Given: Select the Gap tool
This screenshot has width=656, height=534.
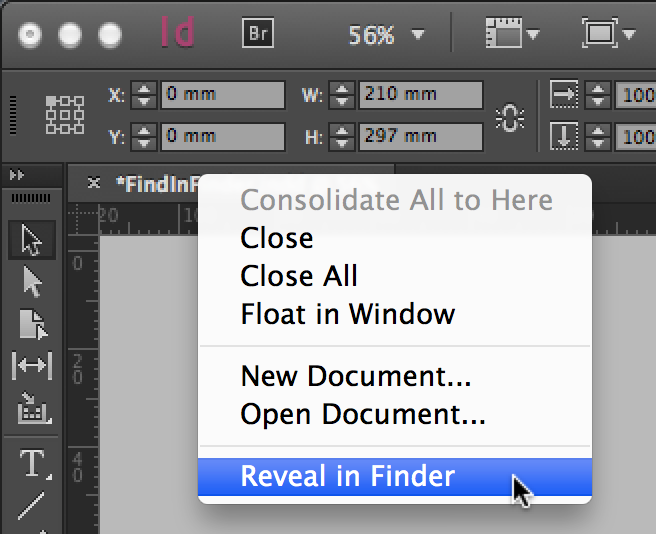Looking at the screenshot, I should [32, 365].
